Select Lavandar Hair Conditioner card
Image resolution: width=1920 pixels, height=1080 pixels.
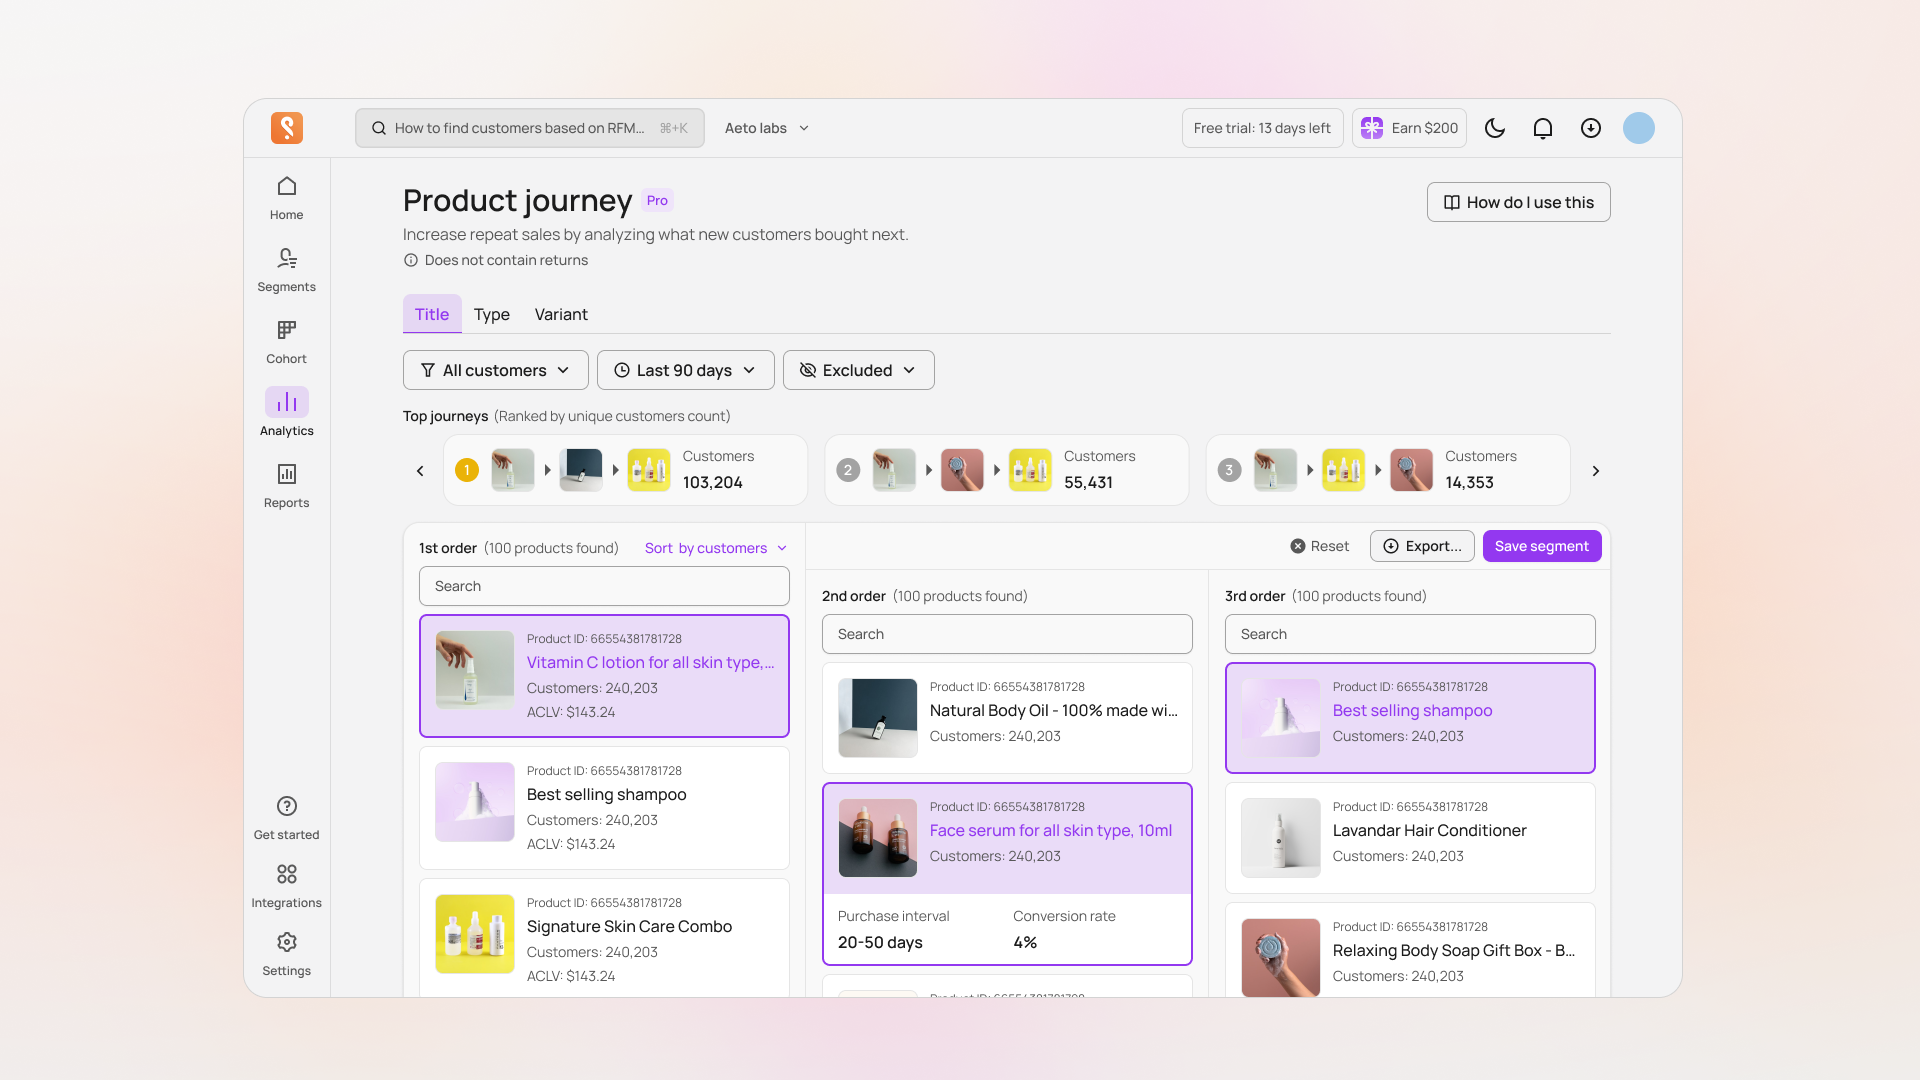point(1410,838)
